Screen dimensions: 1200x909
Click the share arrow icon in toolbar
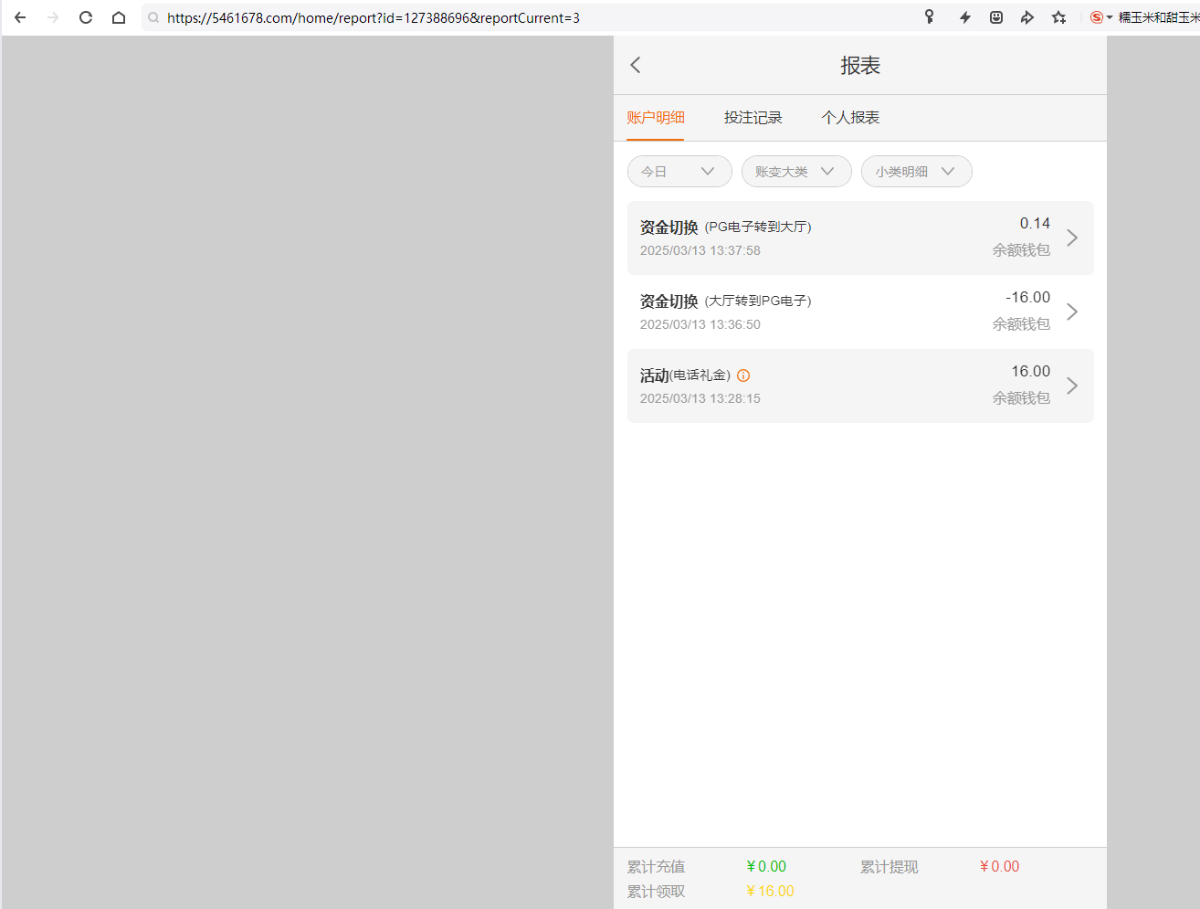1027,17
